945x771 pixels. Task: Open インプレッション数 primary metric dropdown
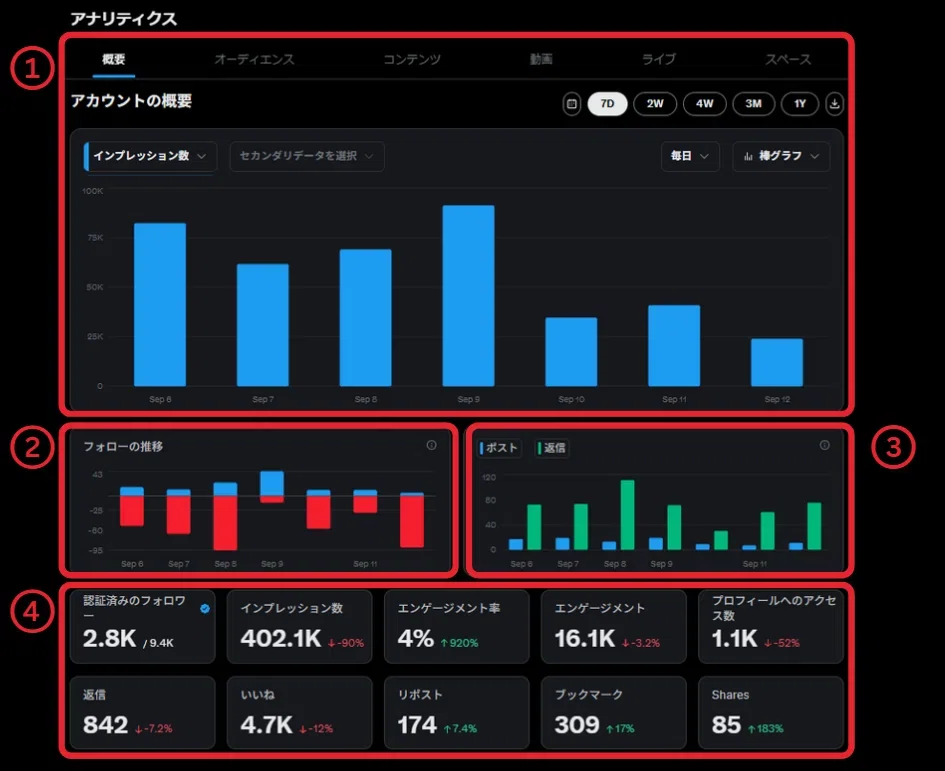(x=150, y=156)
